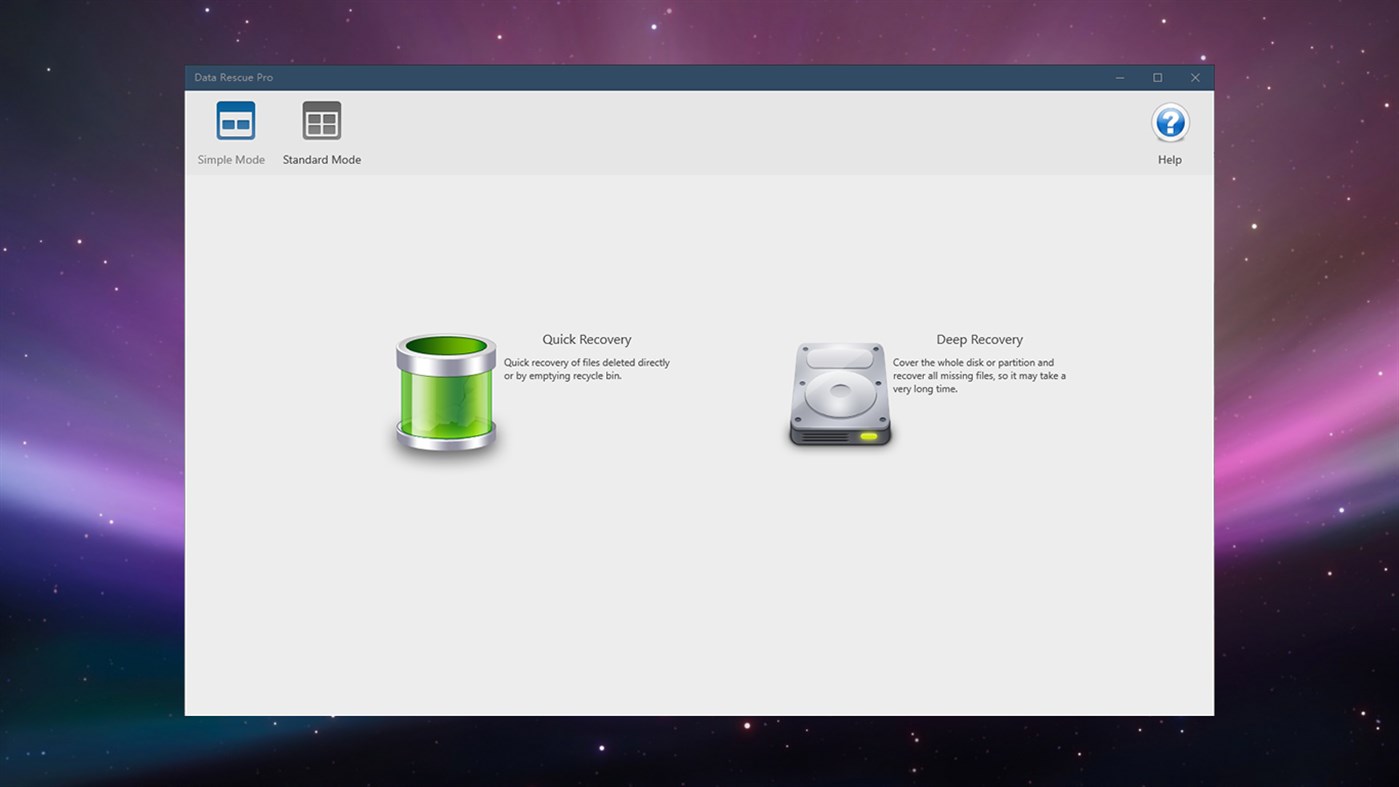Click the Deep Recovery heading text
The height and width of the screenshot is (787, 1399).
979,339
